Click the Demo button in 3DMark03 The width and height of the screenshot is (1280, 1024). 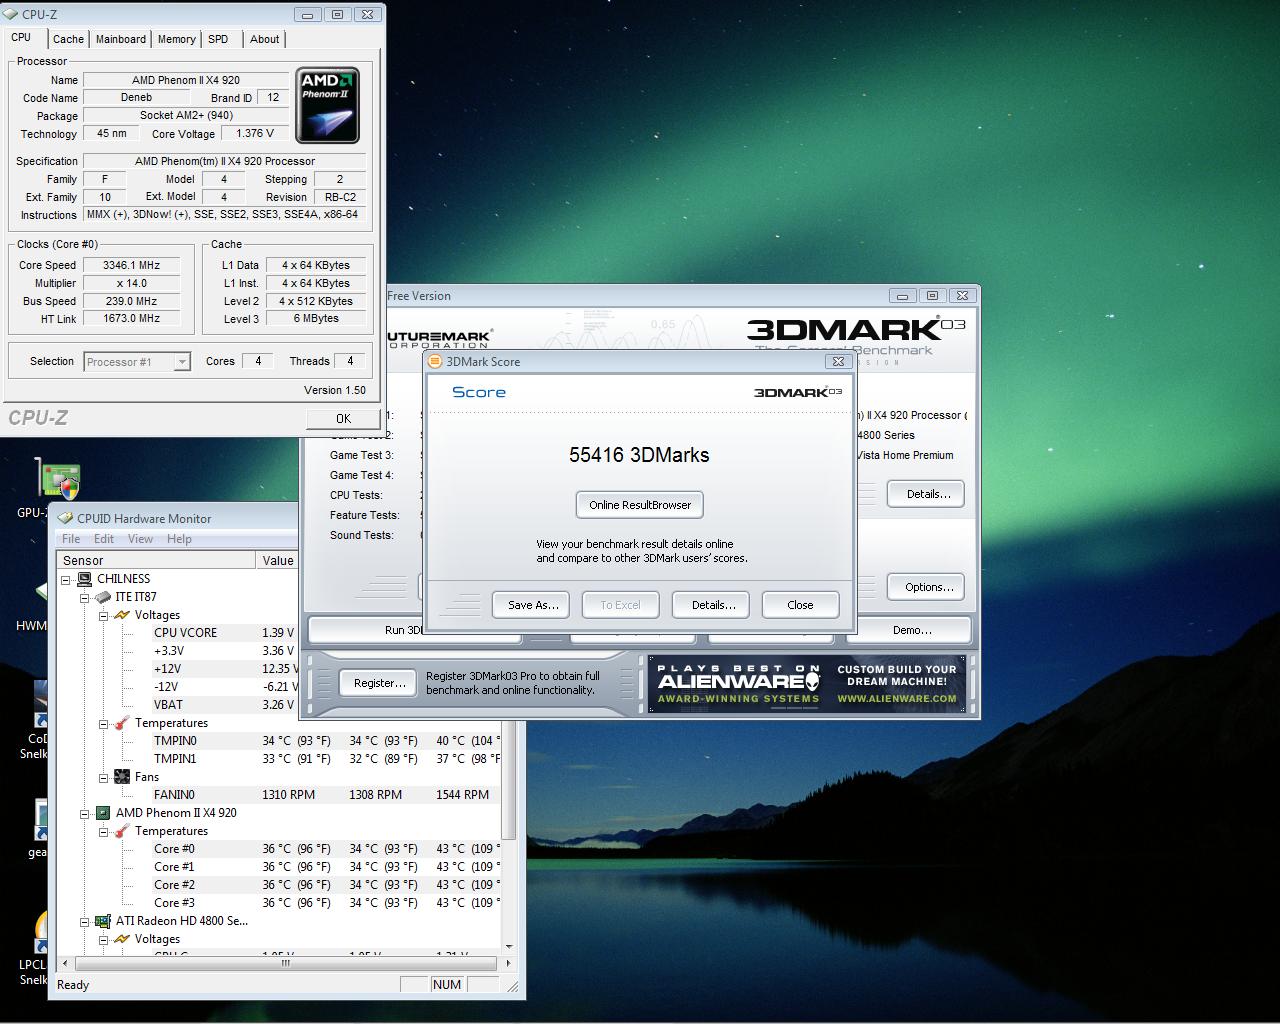(911, 630)
